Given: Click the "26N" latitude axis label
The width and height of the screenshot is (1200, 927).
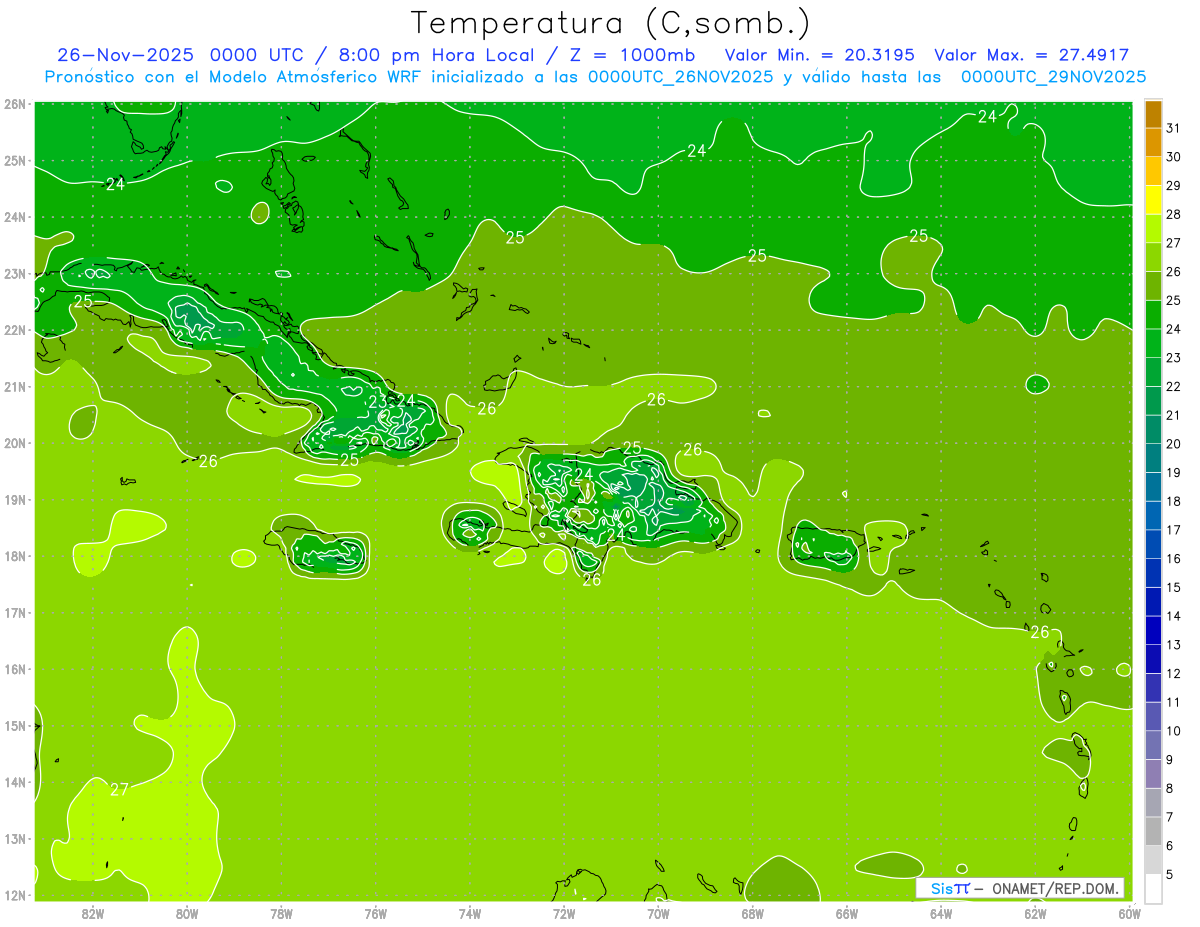Looking at the screenshot, I should click(15, 104).
